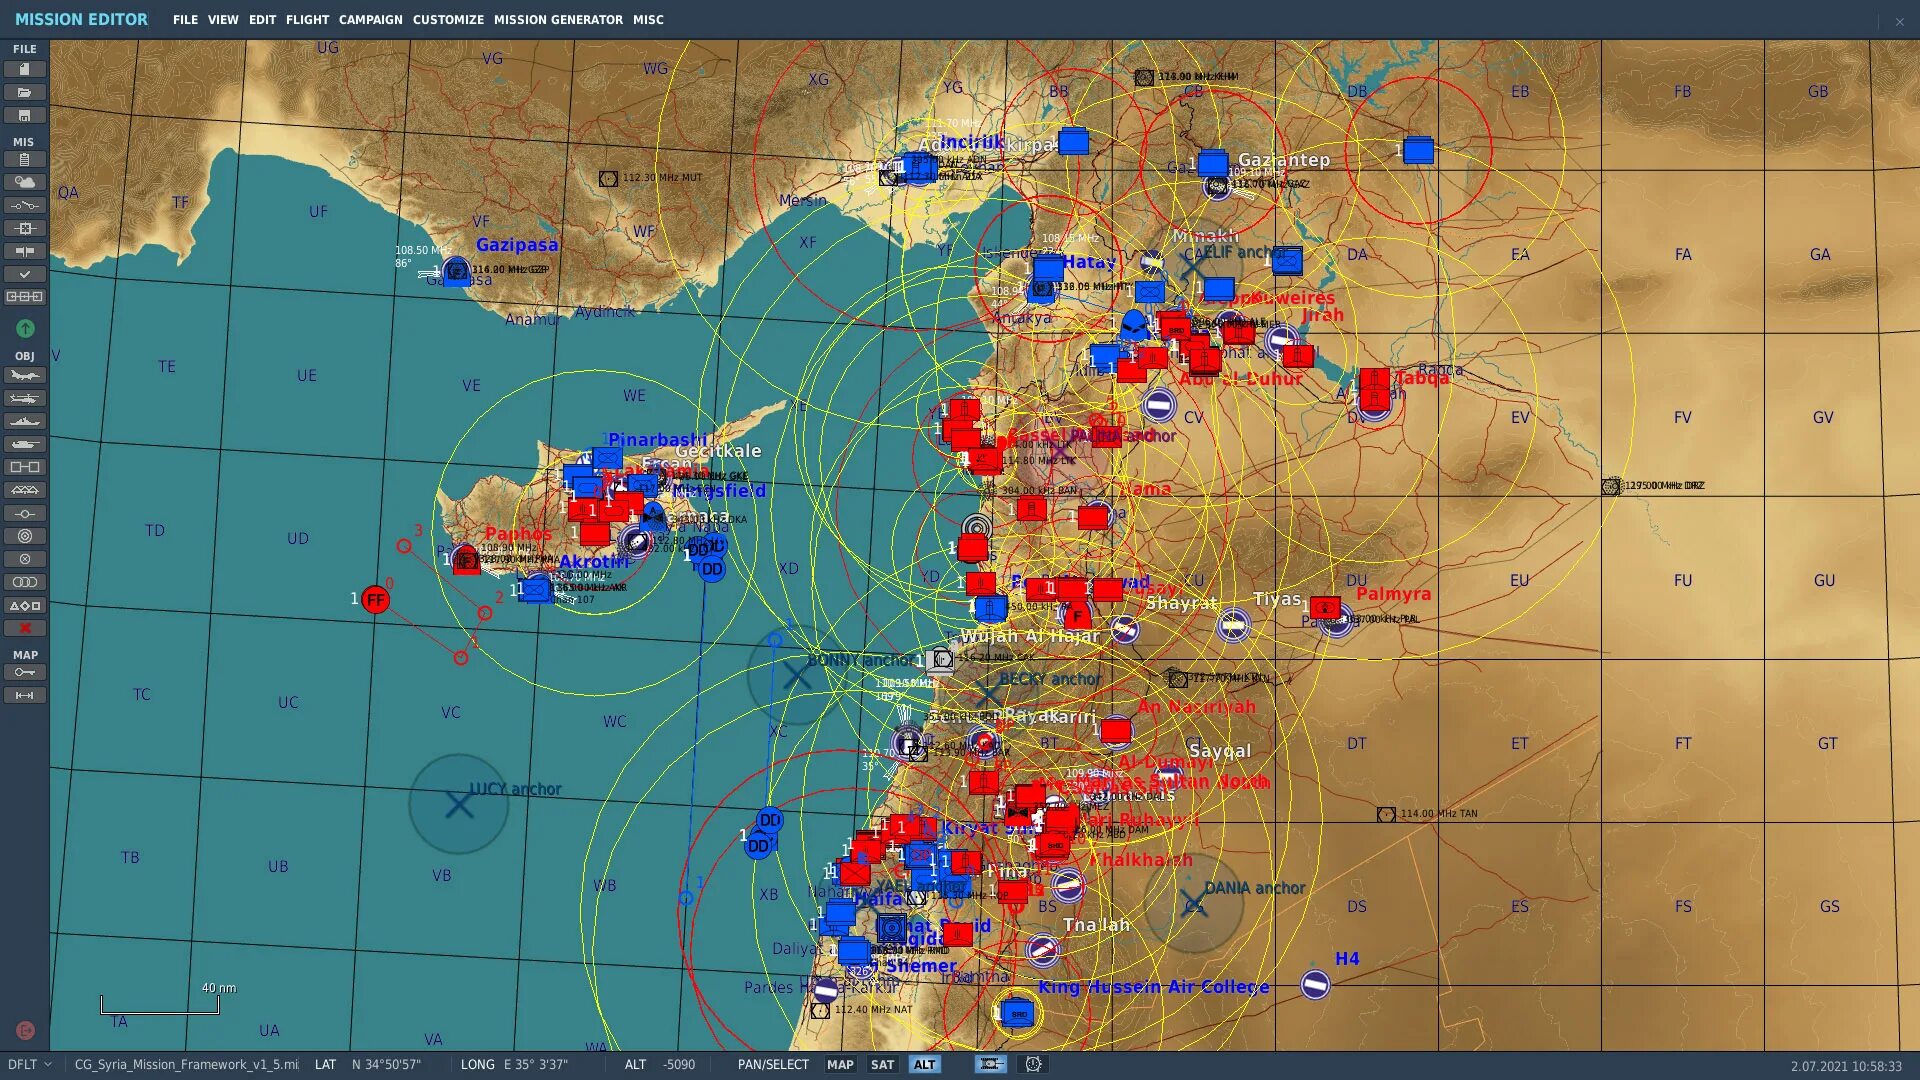Switch map view to MAP mode
This screenshot has width=1920, height=1080.
(x=840, y=1064)
